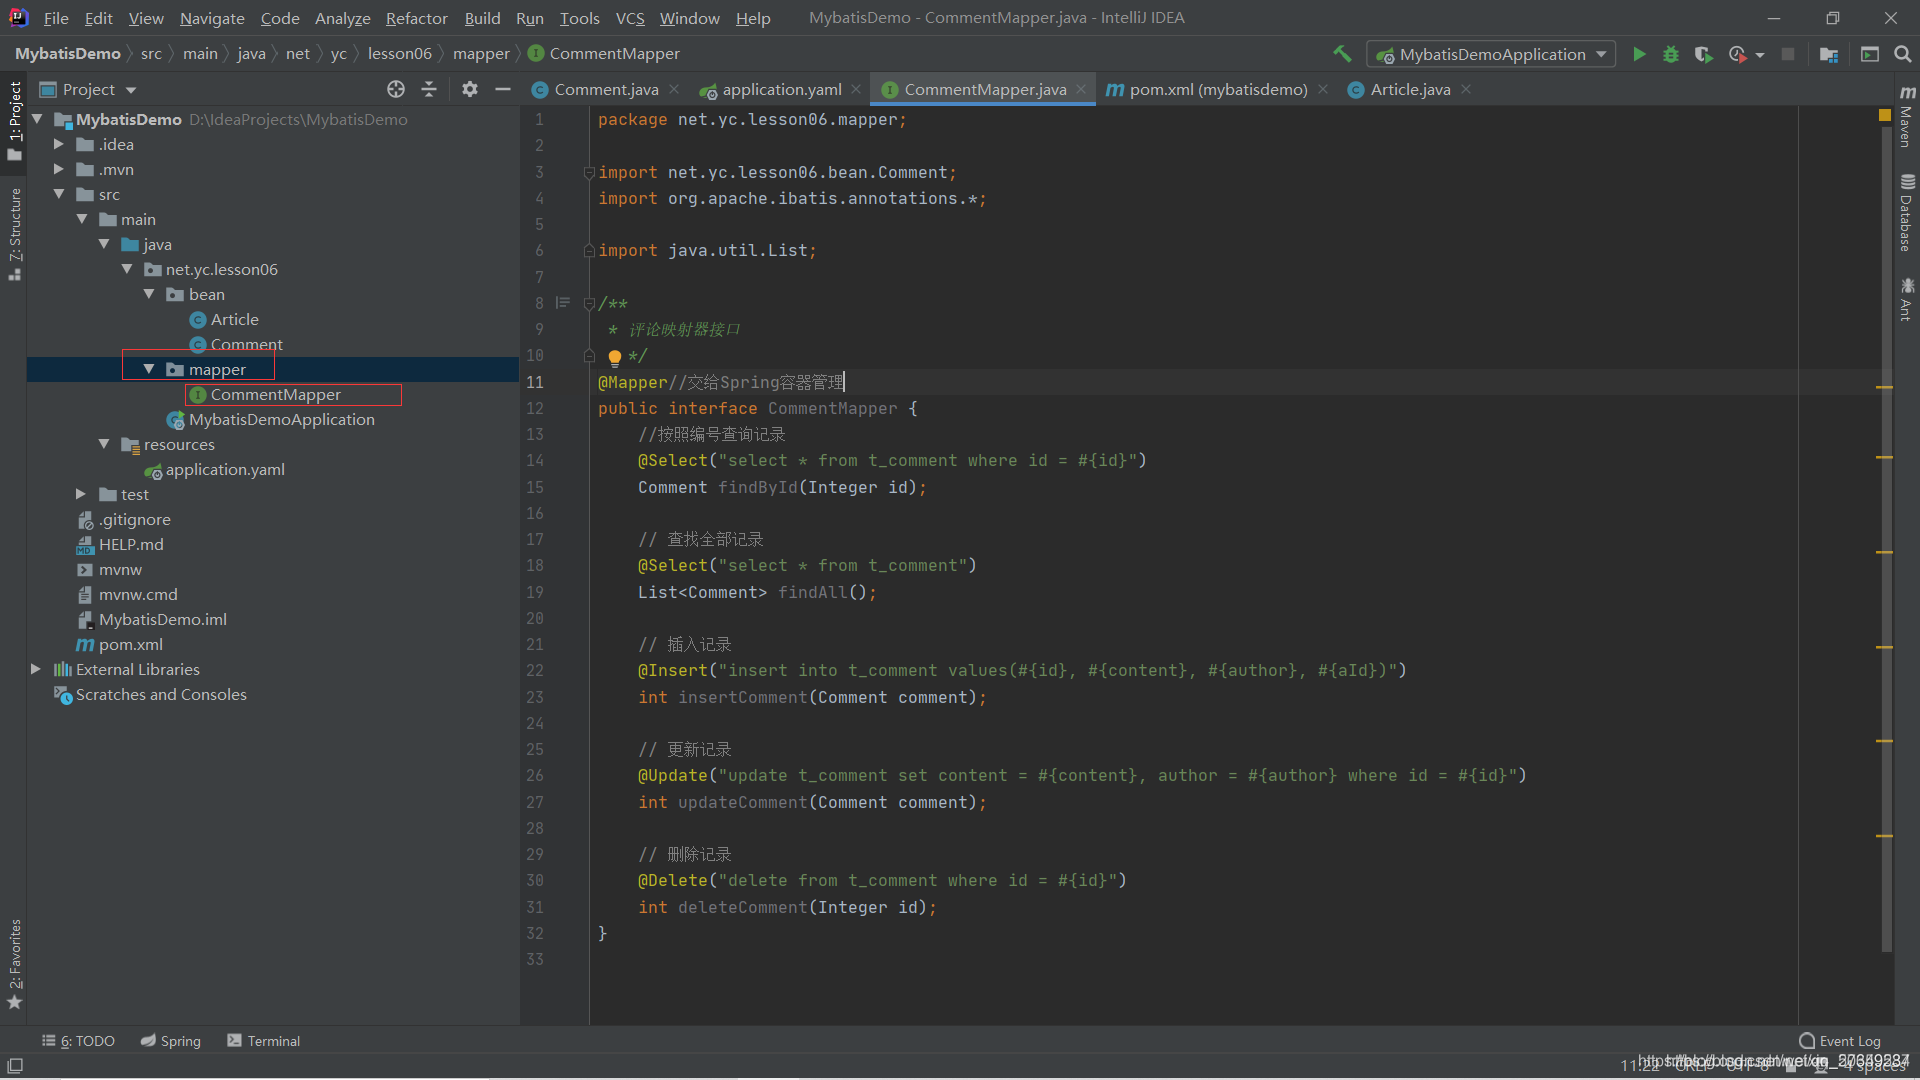Click Run with Coverage icon
Image resolution: width=1920 pixels, height=1080 pixels.
point(1704,54)
